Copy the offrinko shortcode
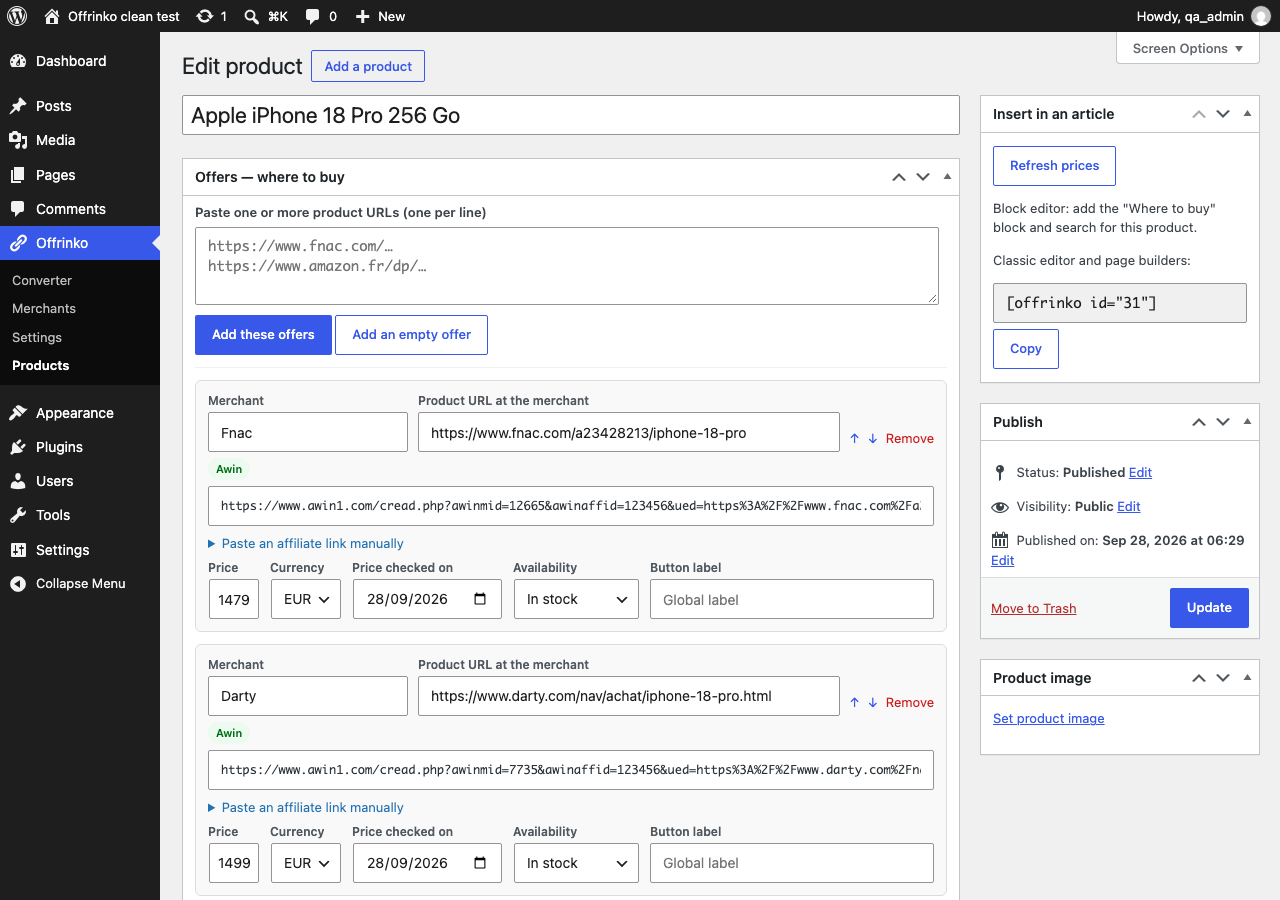This screenshot has height=900, width=1280. pos(1026,349)
